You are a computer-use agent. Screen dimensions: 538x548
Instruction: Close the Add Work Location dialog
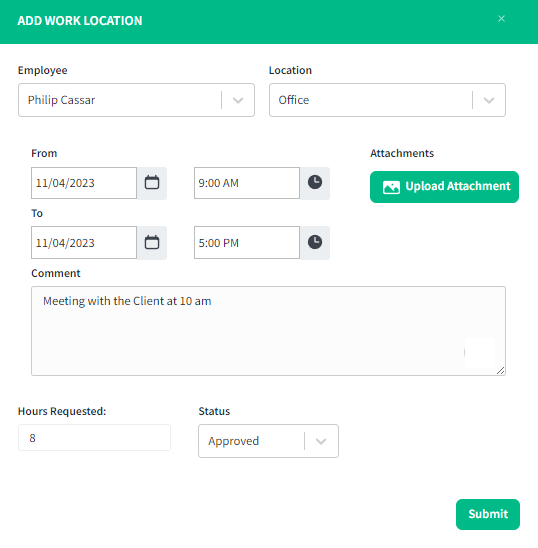click(501, 19)
